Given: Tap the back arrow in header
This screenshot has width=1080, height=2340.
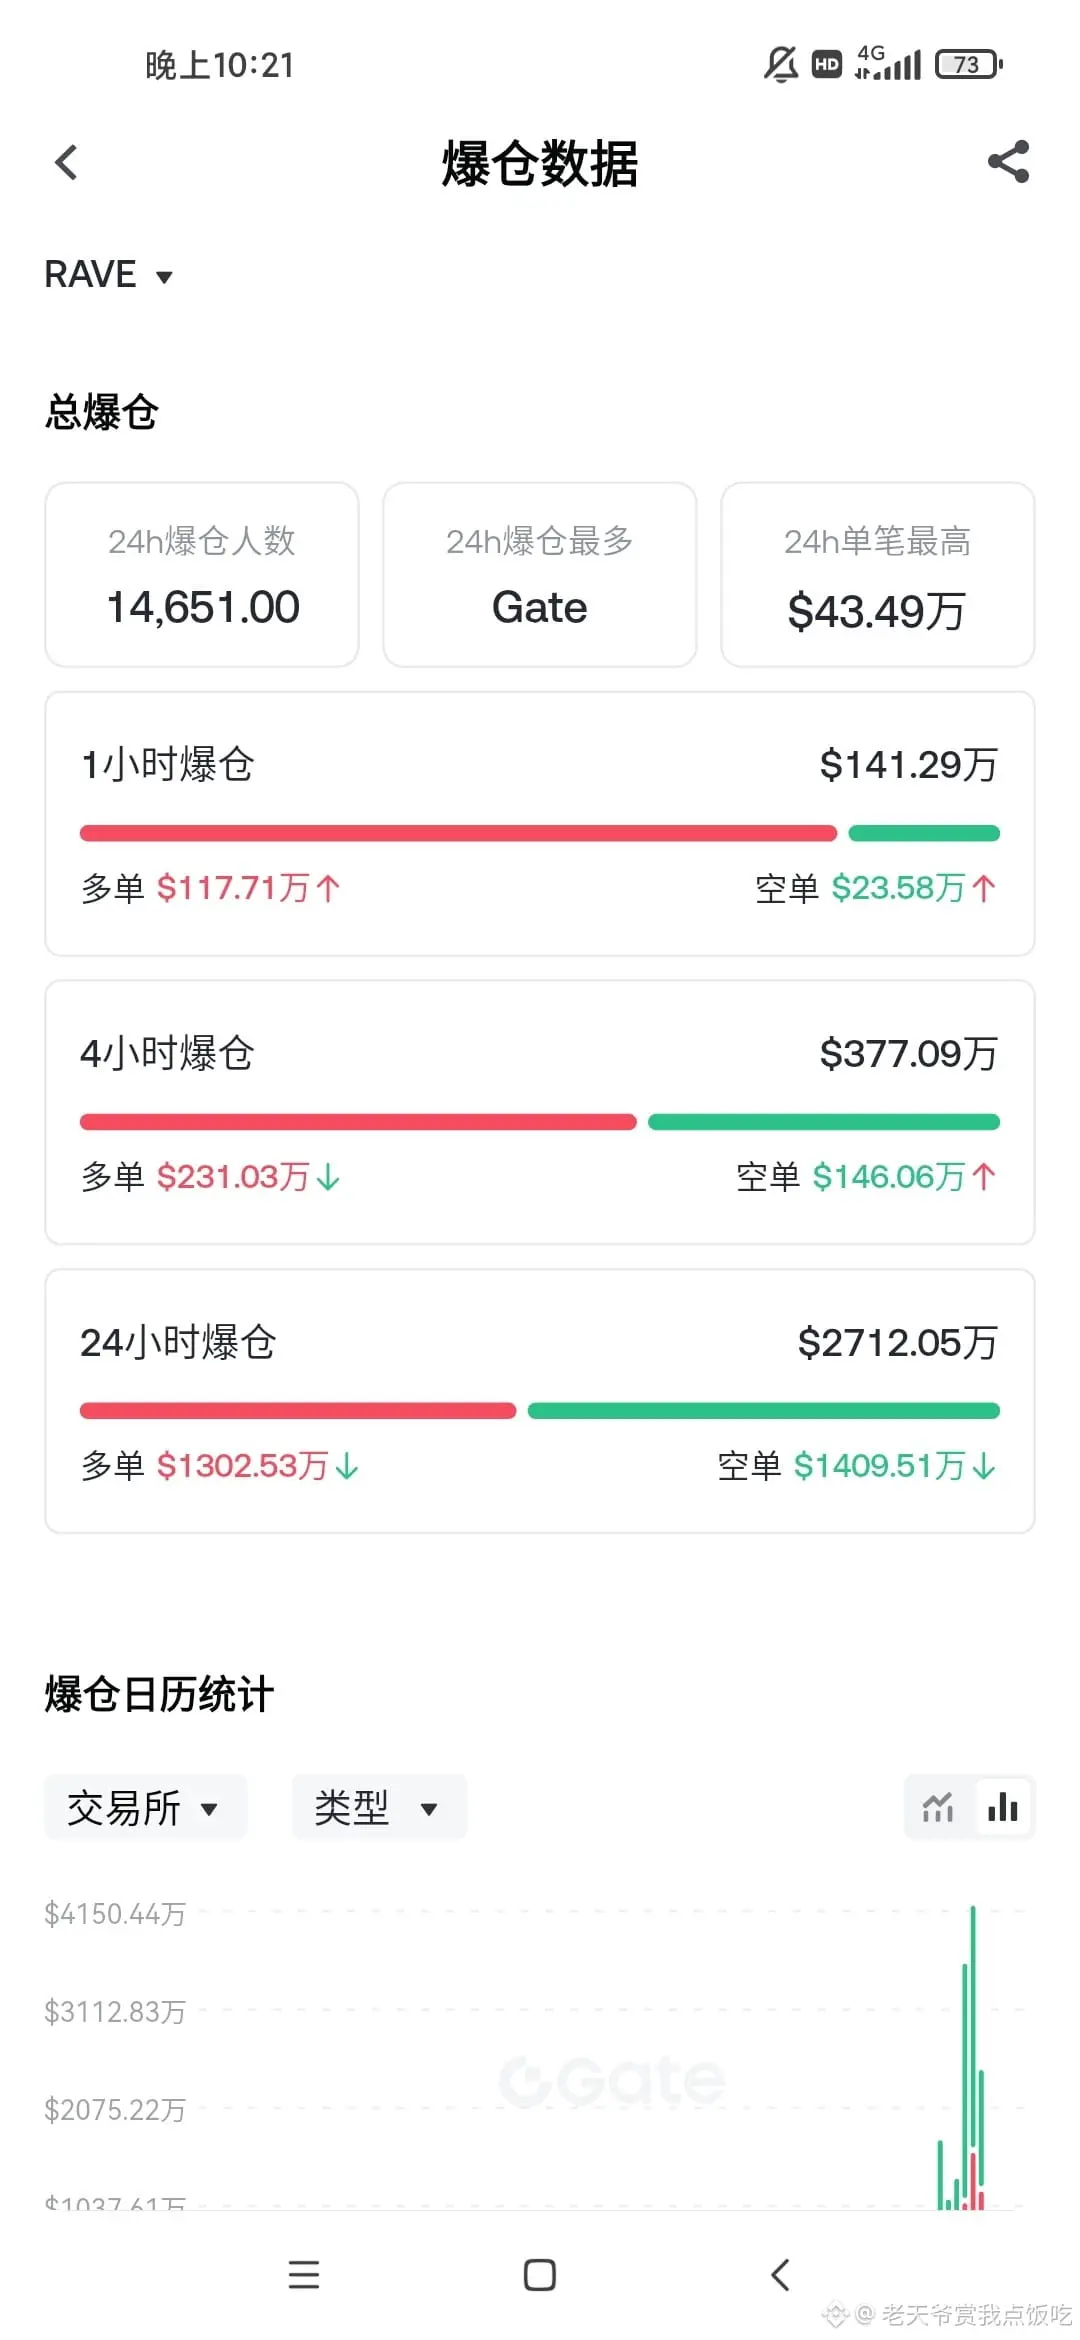Looking at the screenshot, I should tap(66, 163).
